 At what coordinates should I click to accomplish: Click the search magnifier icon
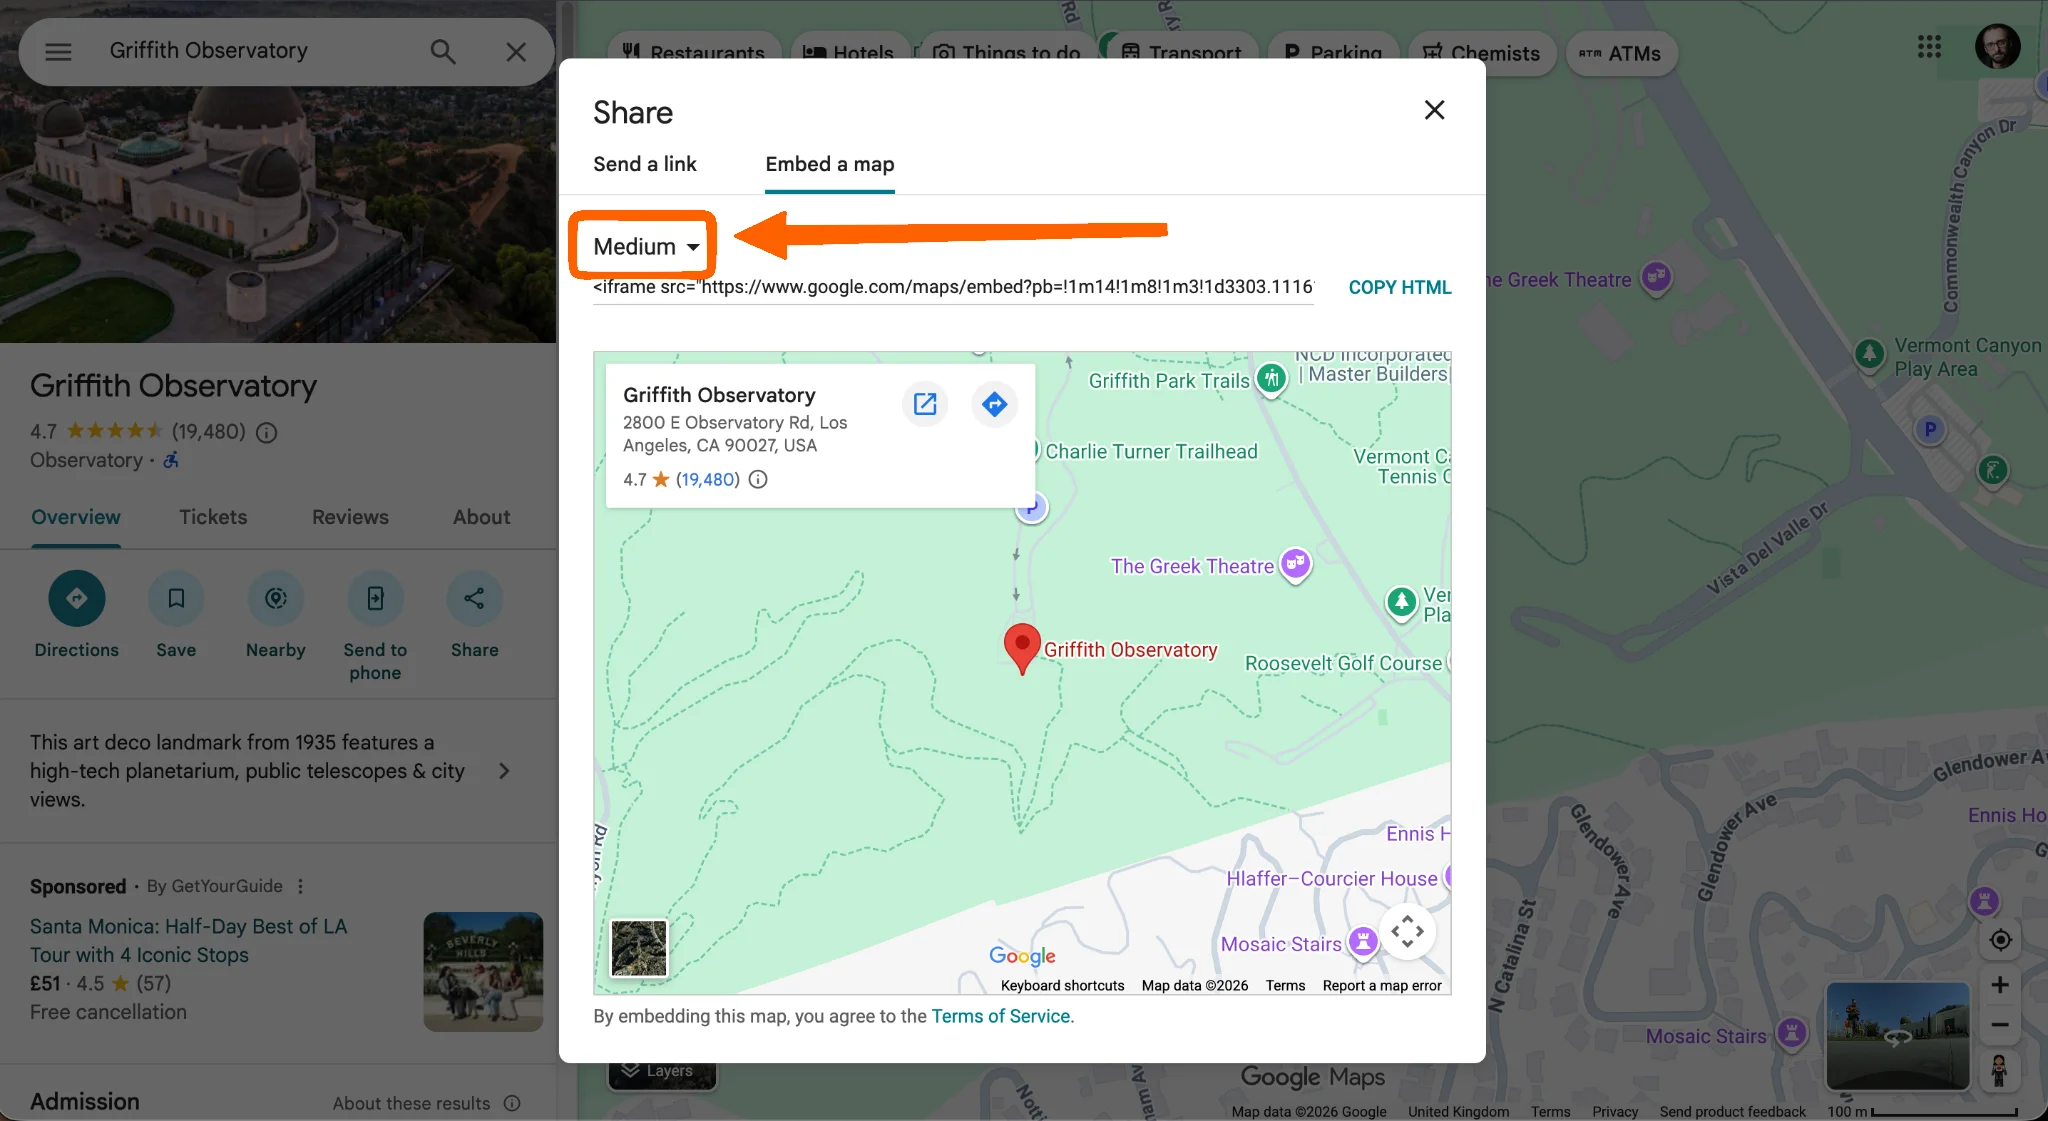click(443, 52)
